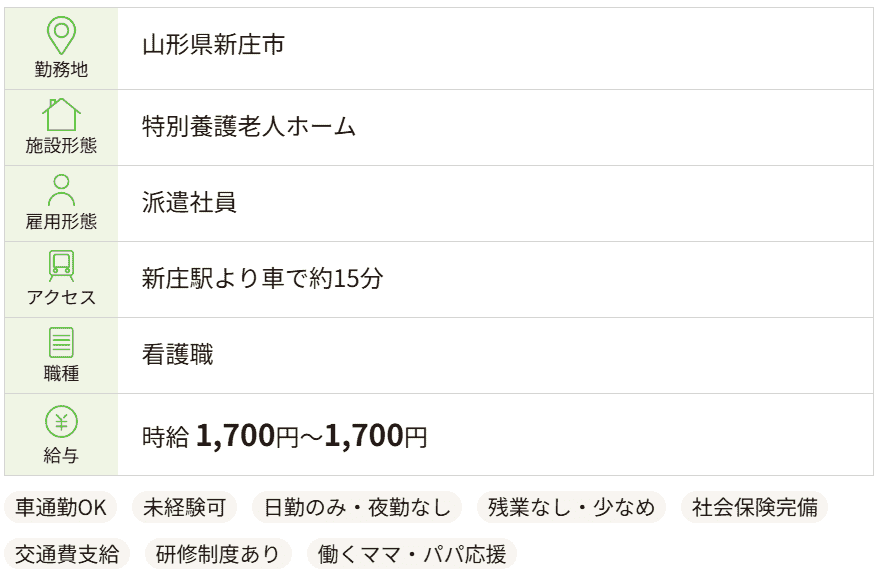The height and width of the screenshot is (582, 887).
Task: Click the 雇用形態 person icon
Action: [x=62, y=187]
